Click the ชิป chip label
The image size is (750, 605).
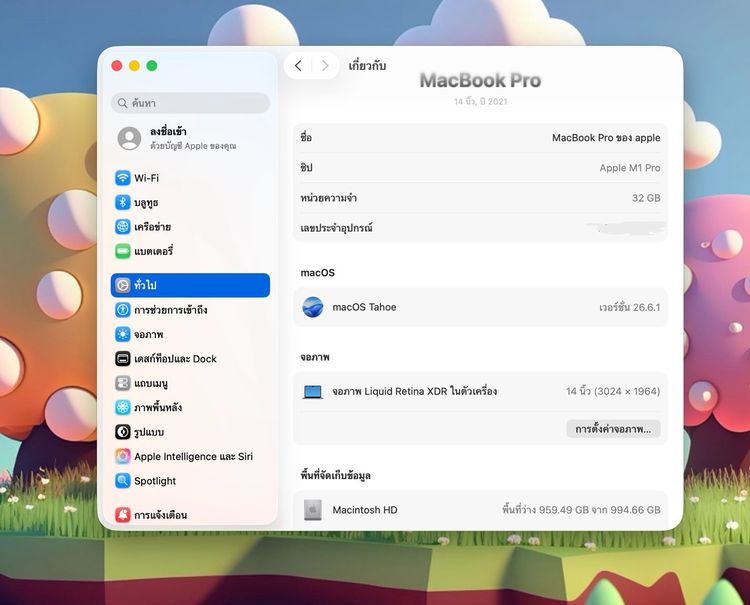306,168
